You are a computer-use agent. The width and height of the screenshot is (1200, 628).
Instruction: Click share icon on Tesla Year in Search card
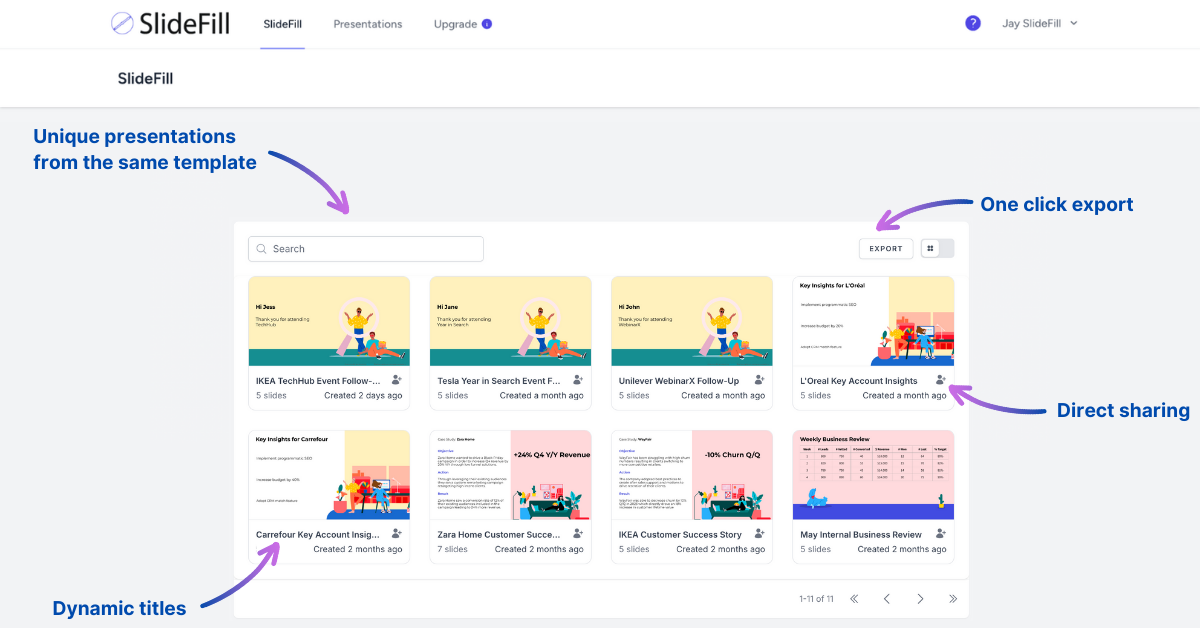[578, 381]
